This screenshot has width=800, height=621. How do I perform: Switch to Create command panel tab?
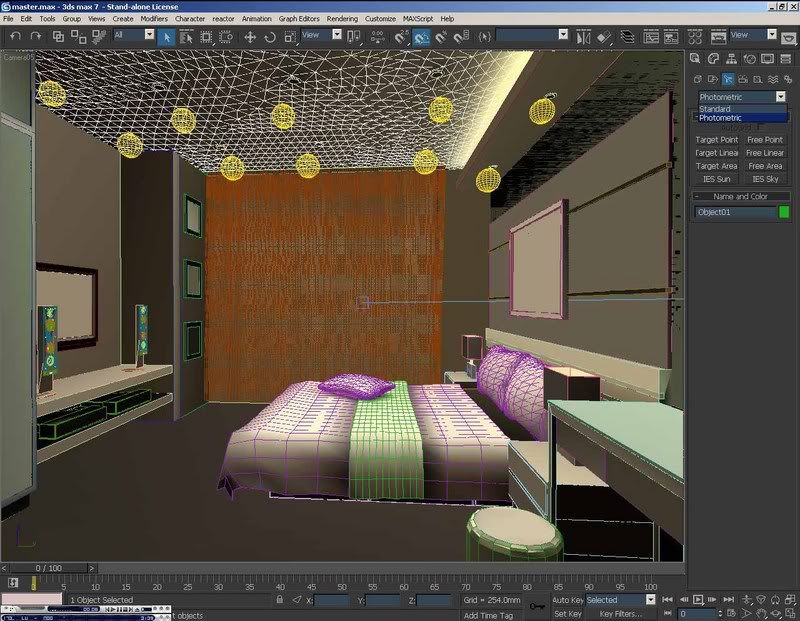[x=695, y=59]
